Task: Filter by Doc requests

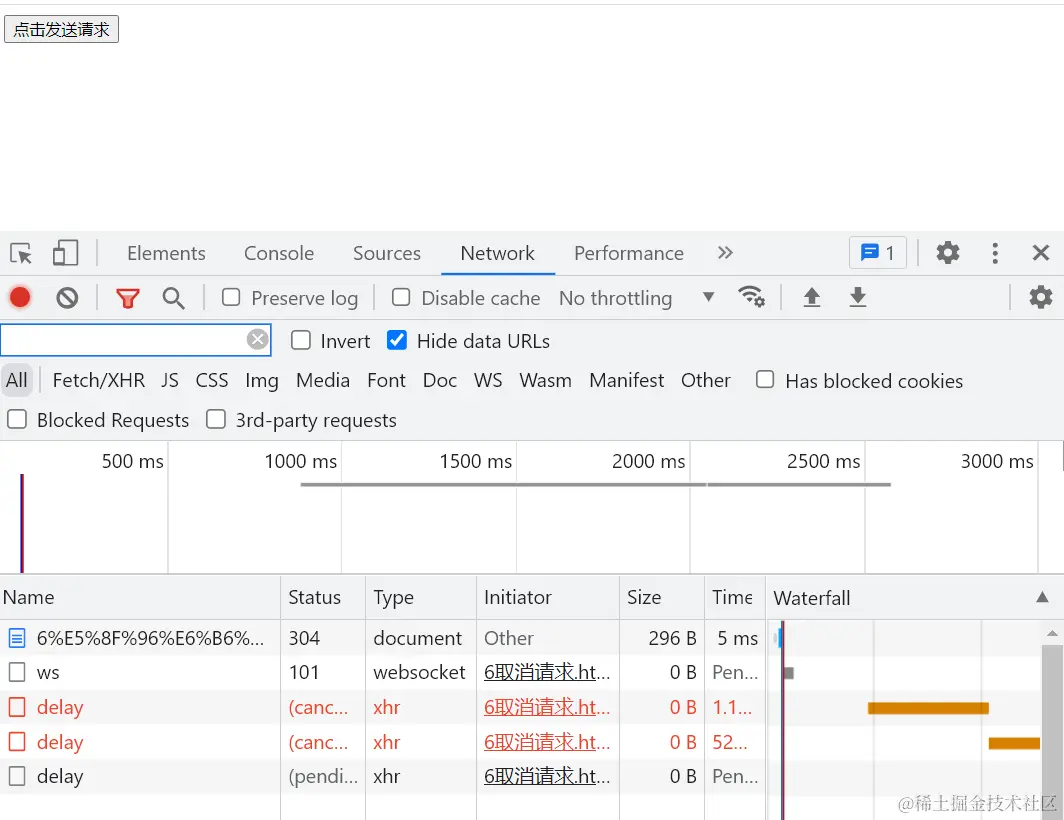Action: (440, 380)
